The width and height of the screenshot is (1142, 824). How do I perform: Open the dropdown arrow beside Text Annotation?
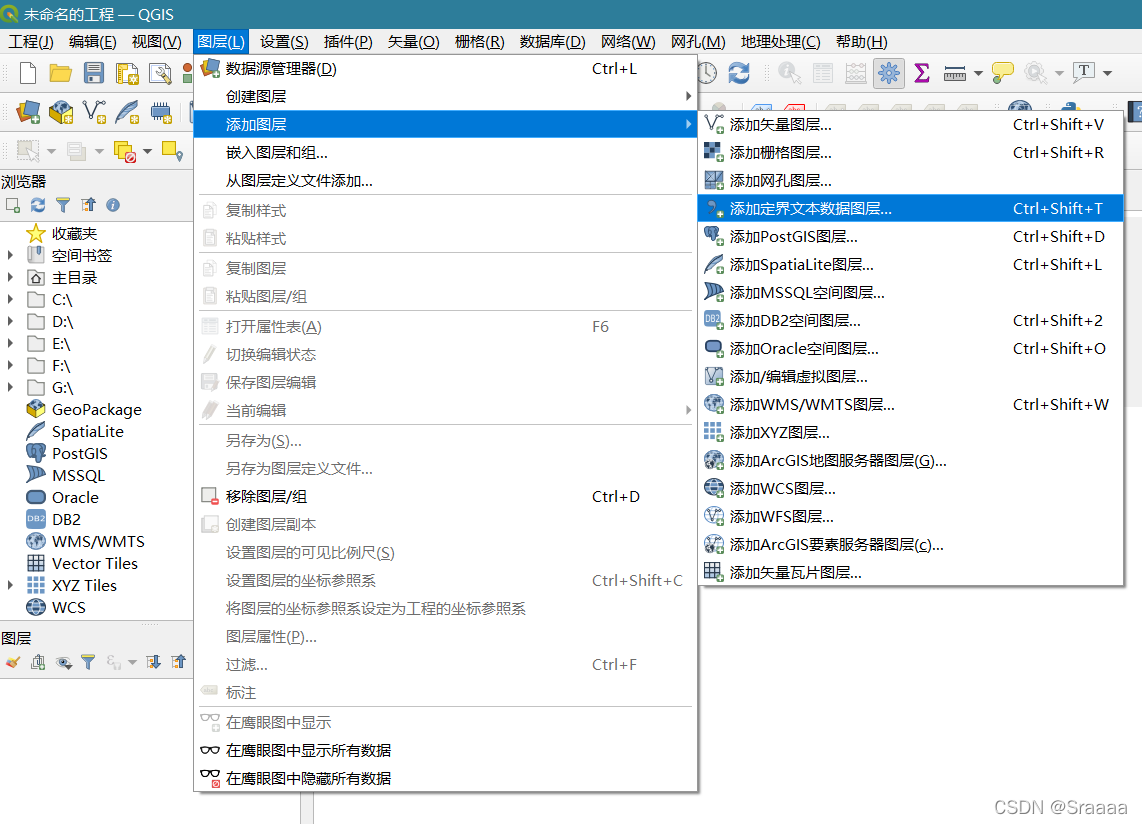(x=1107, y=73)
